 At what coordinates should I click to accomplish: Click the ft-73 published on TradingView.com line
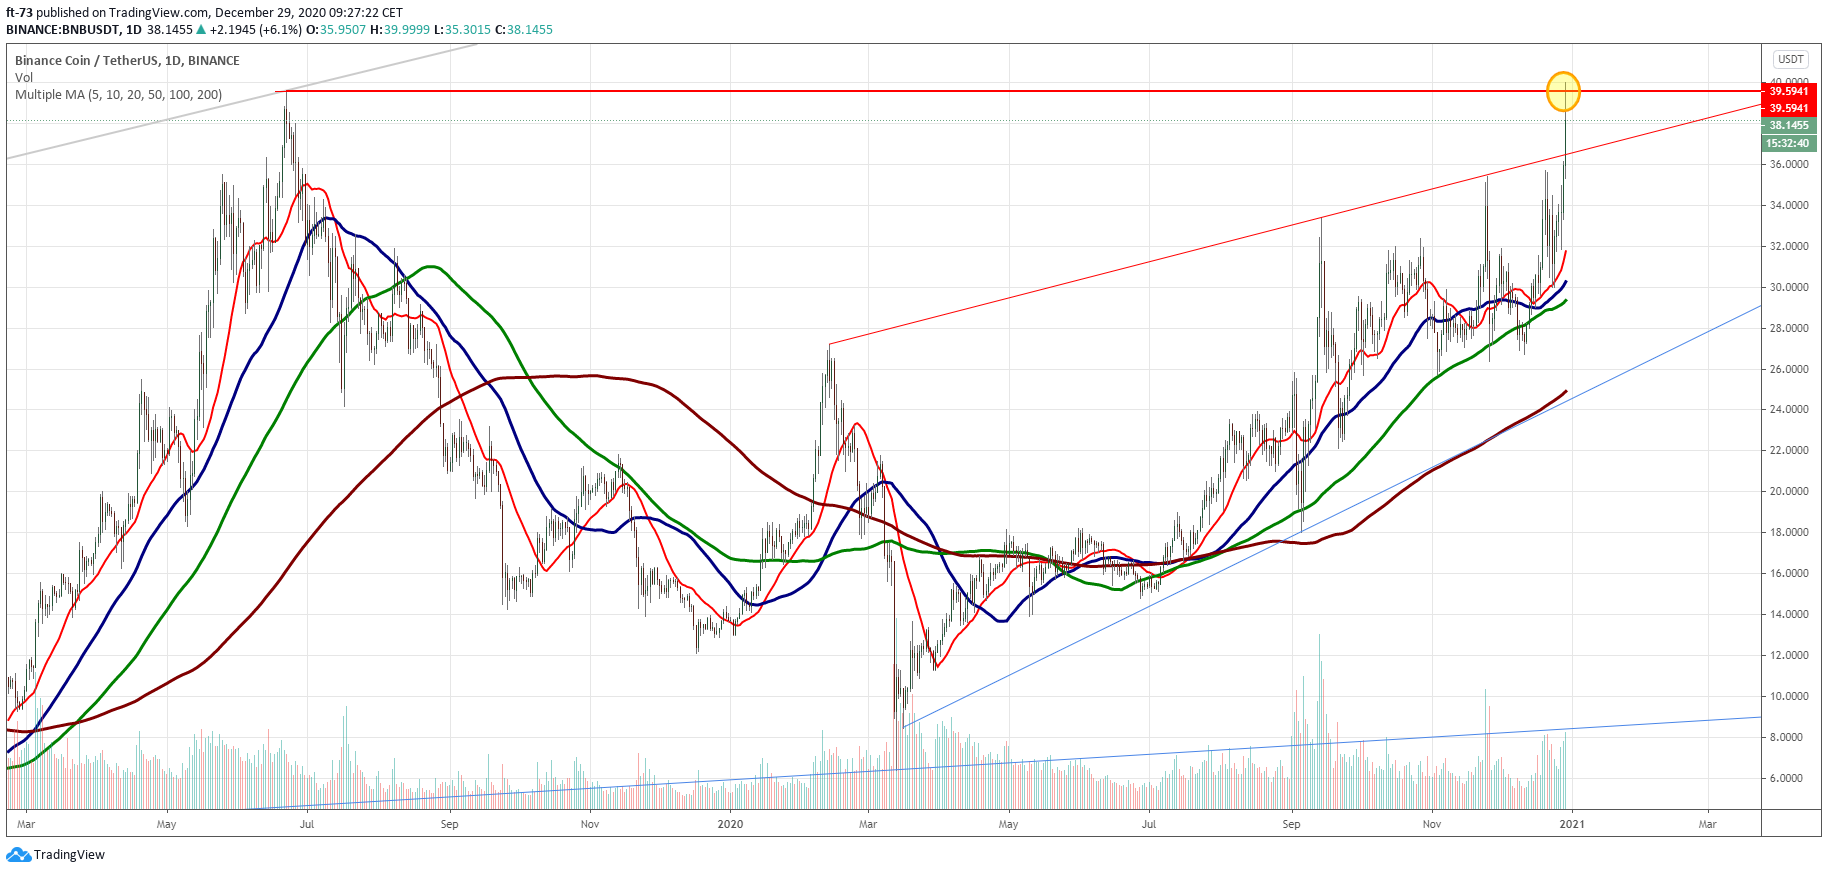pos(205,13)
